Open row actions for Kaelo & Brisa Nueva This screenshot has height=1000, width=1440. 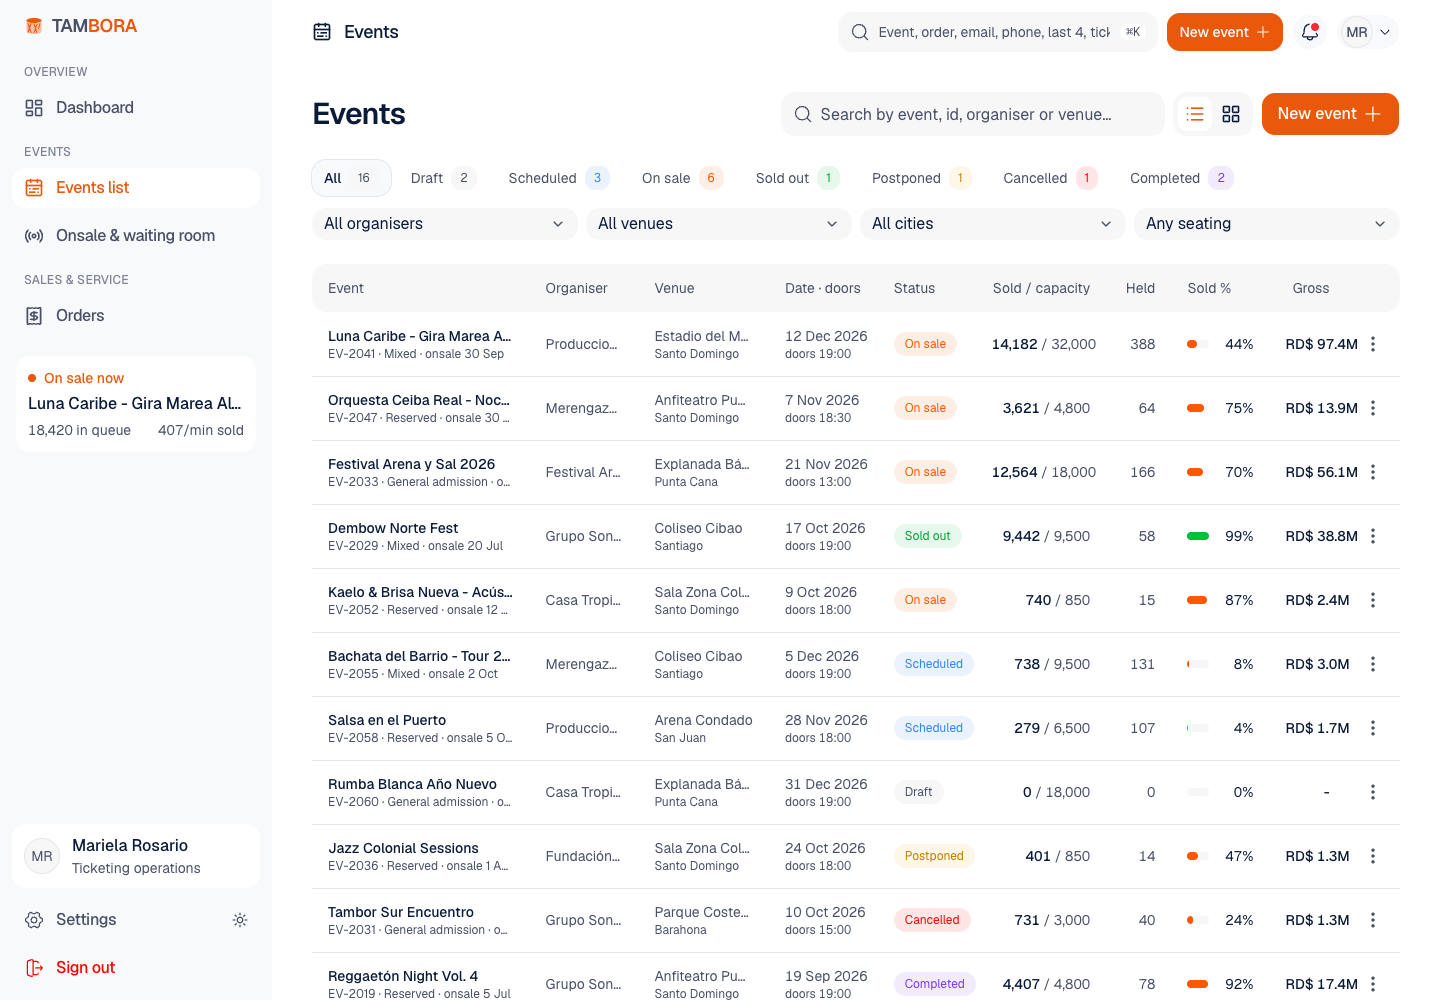point(1373,600)
